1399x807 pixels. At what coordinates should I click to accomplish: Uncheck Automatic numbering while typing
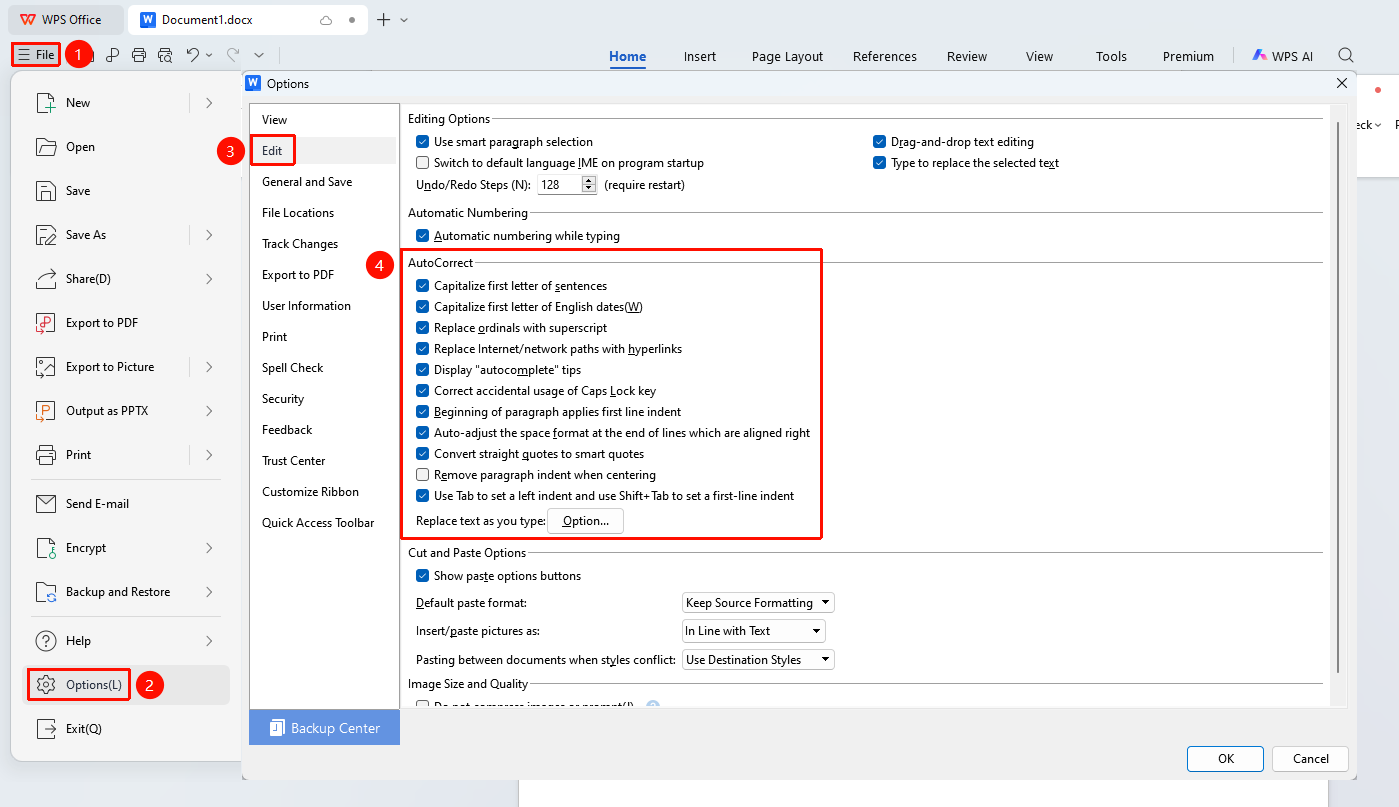[x=423, y=236]
